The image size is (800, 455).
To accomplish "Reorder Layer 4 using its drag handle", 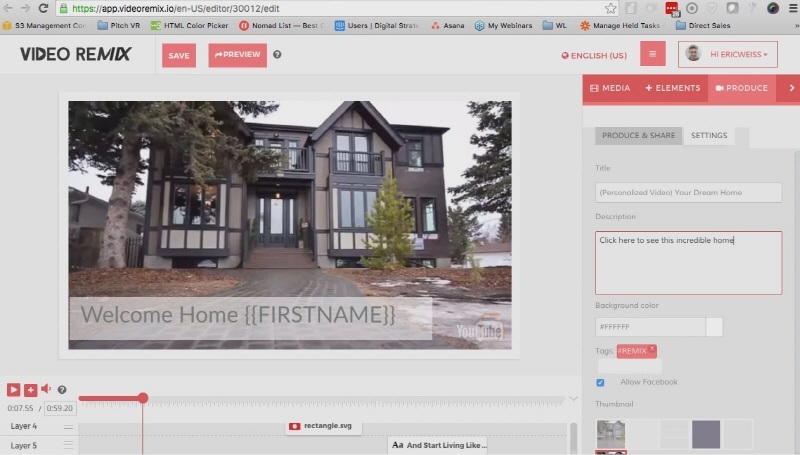I will [68, 426].
